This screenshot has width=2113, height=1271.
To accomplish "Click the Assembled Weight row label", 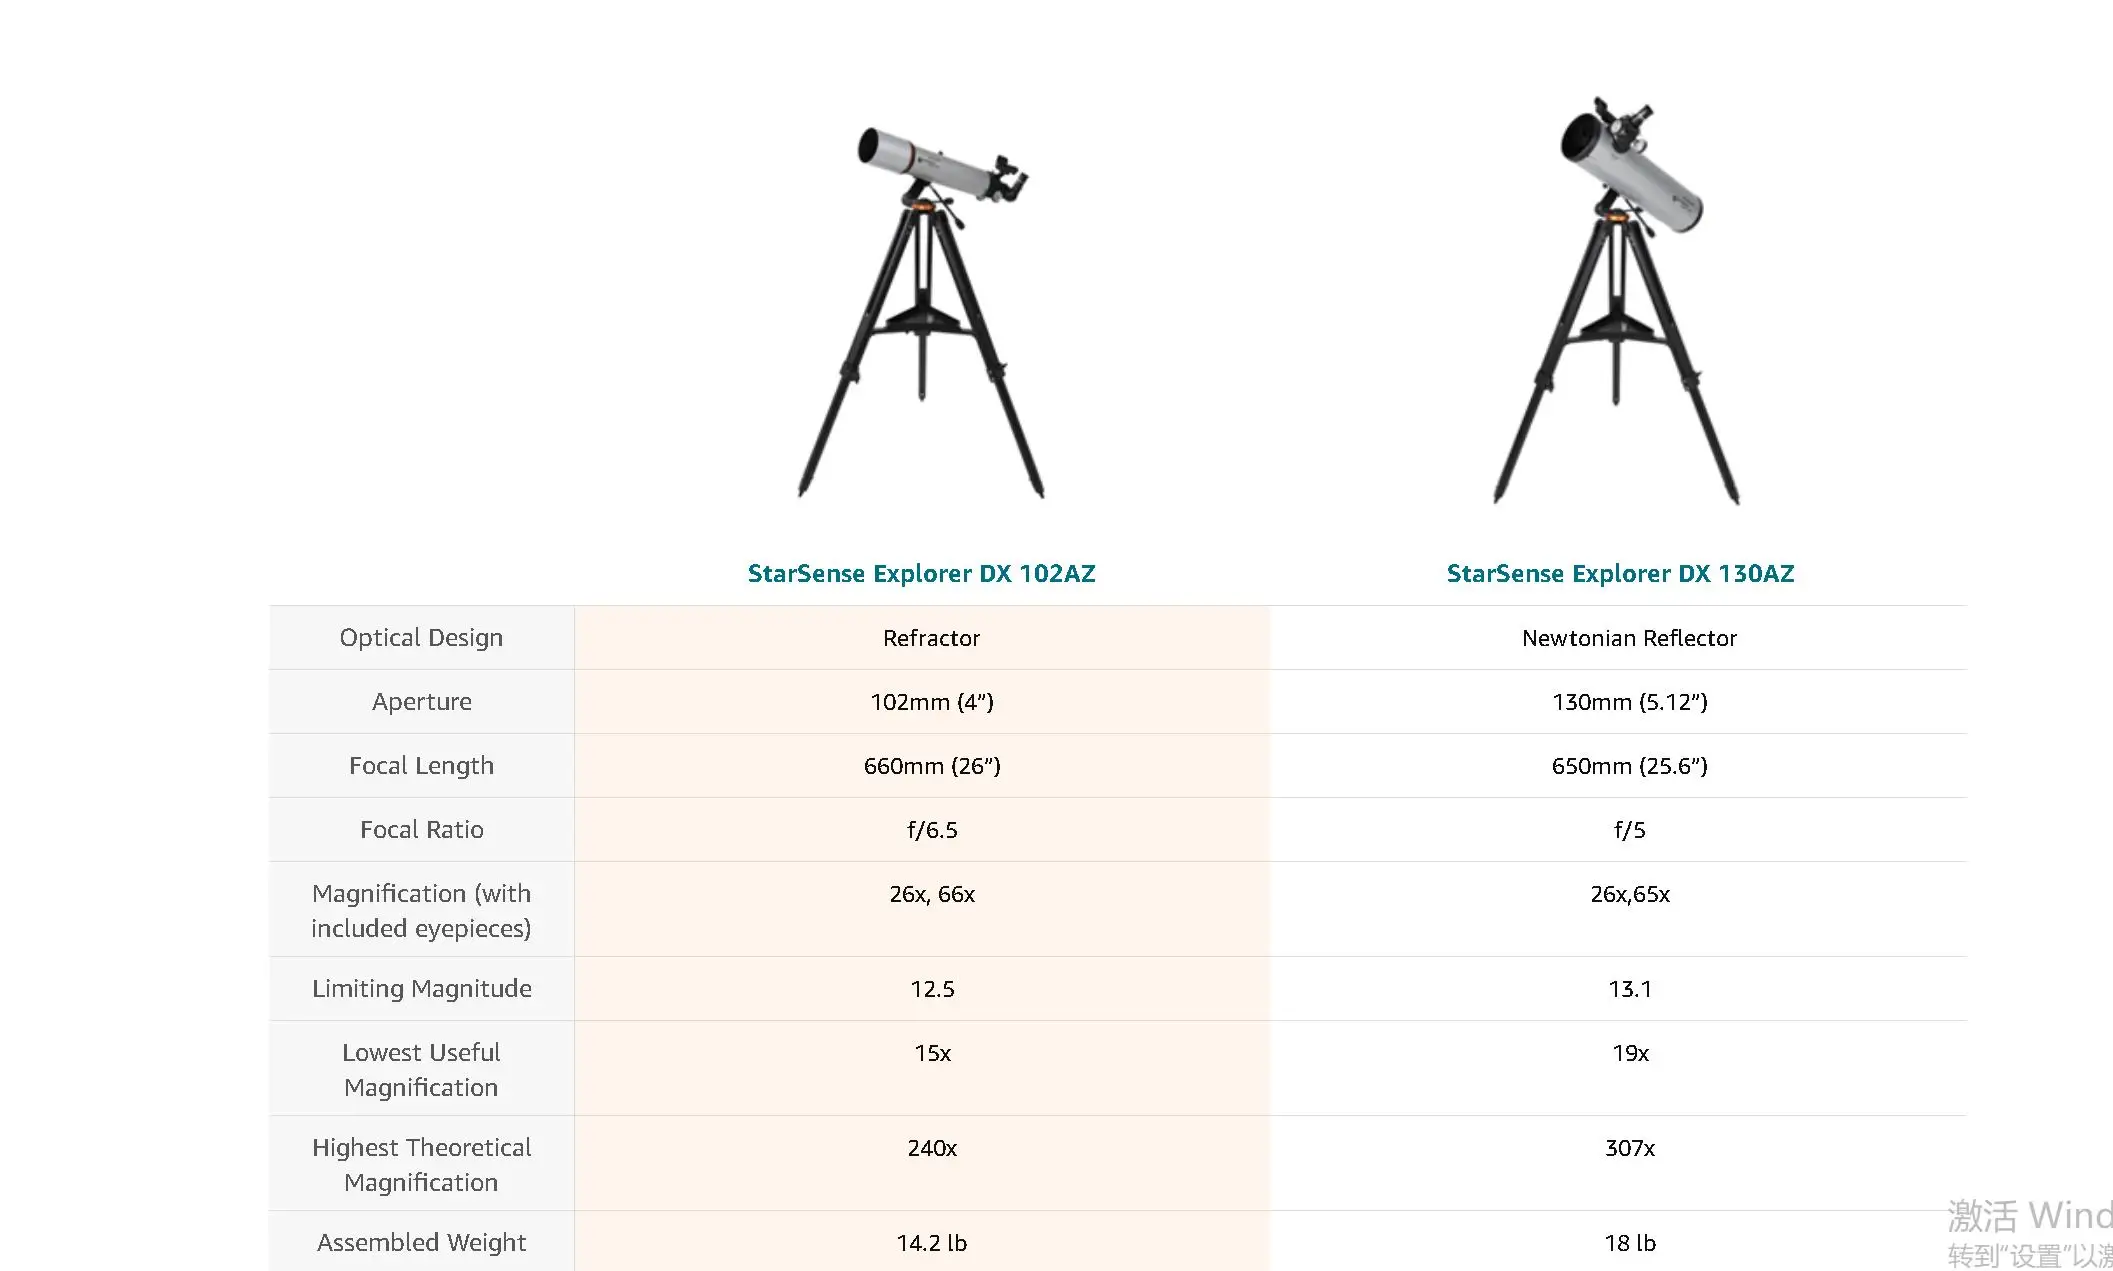I will tap(421, 1243).
